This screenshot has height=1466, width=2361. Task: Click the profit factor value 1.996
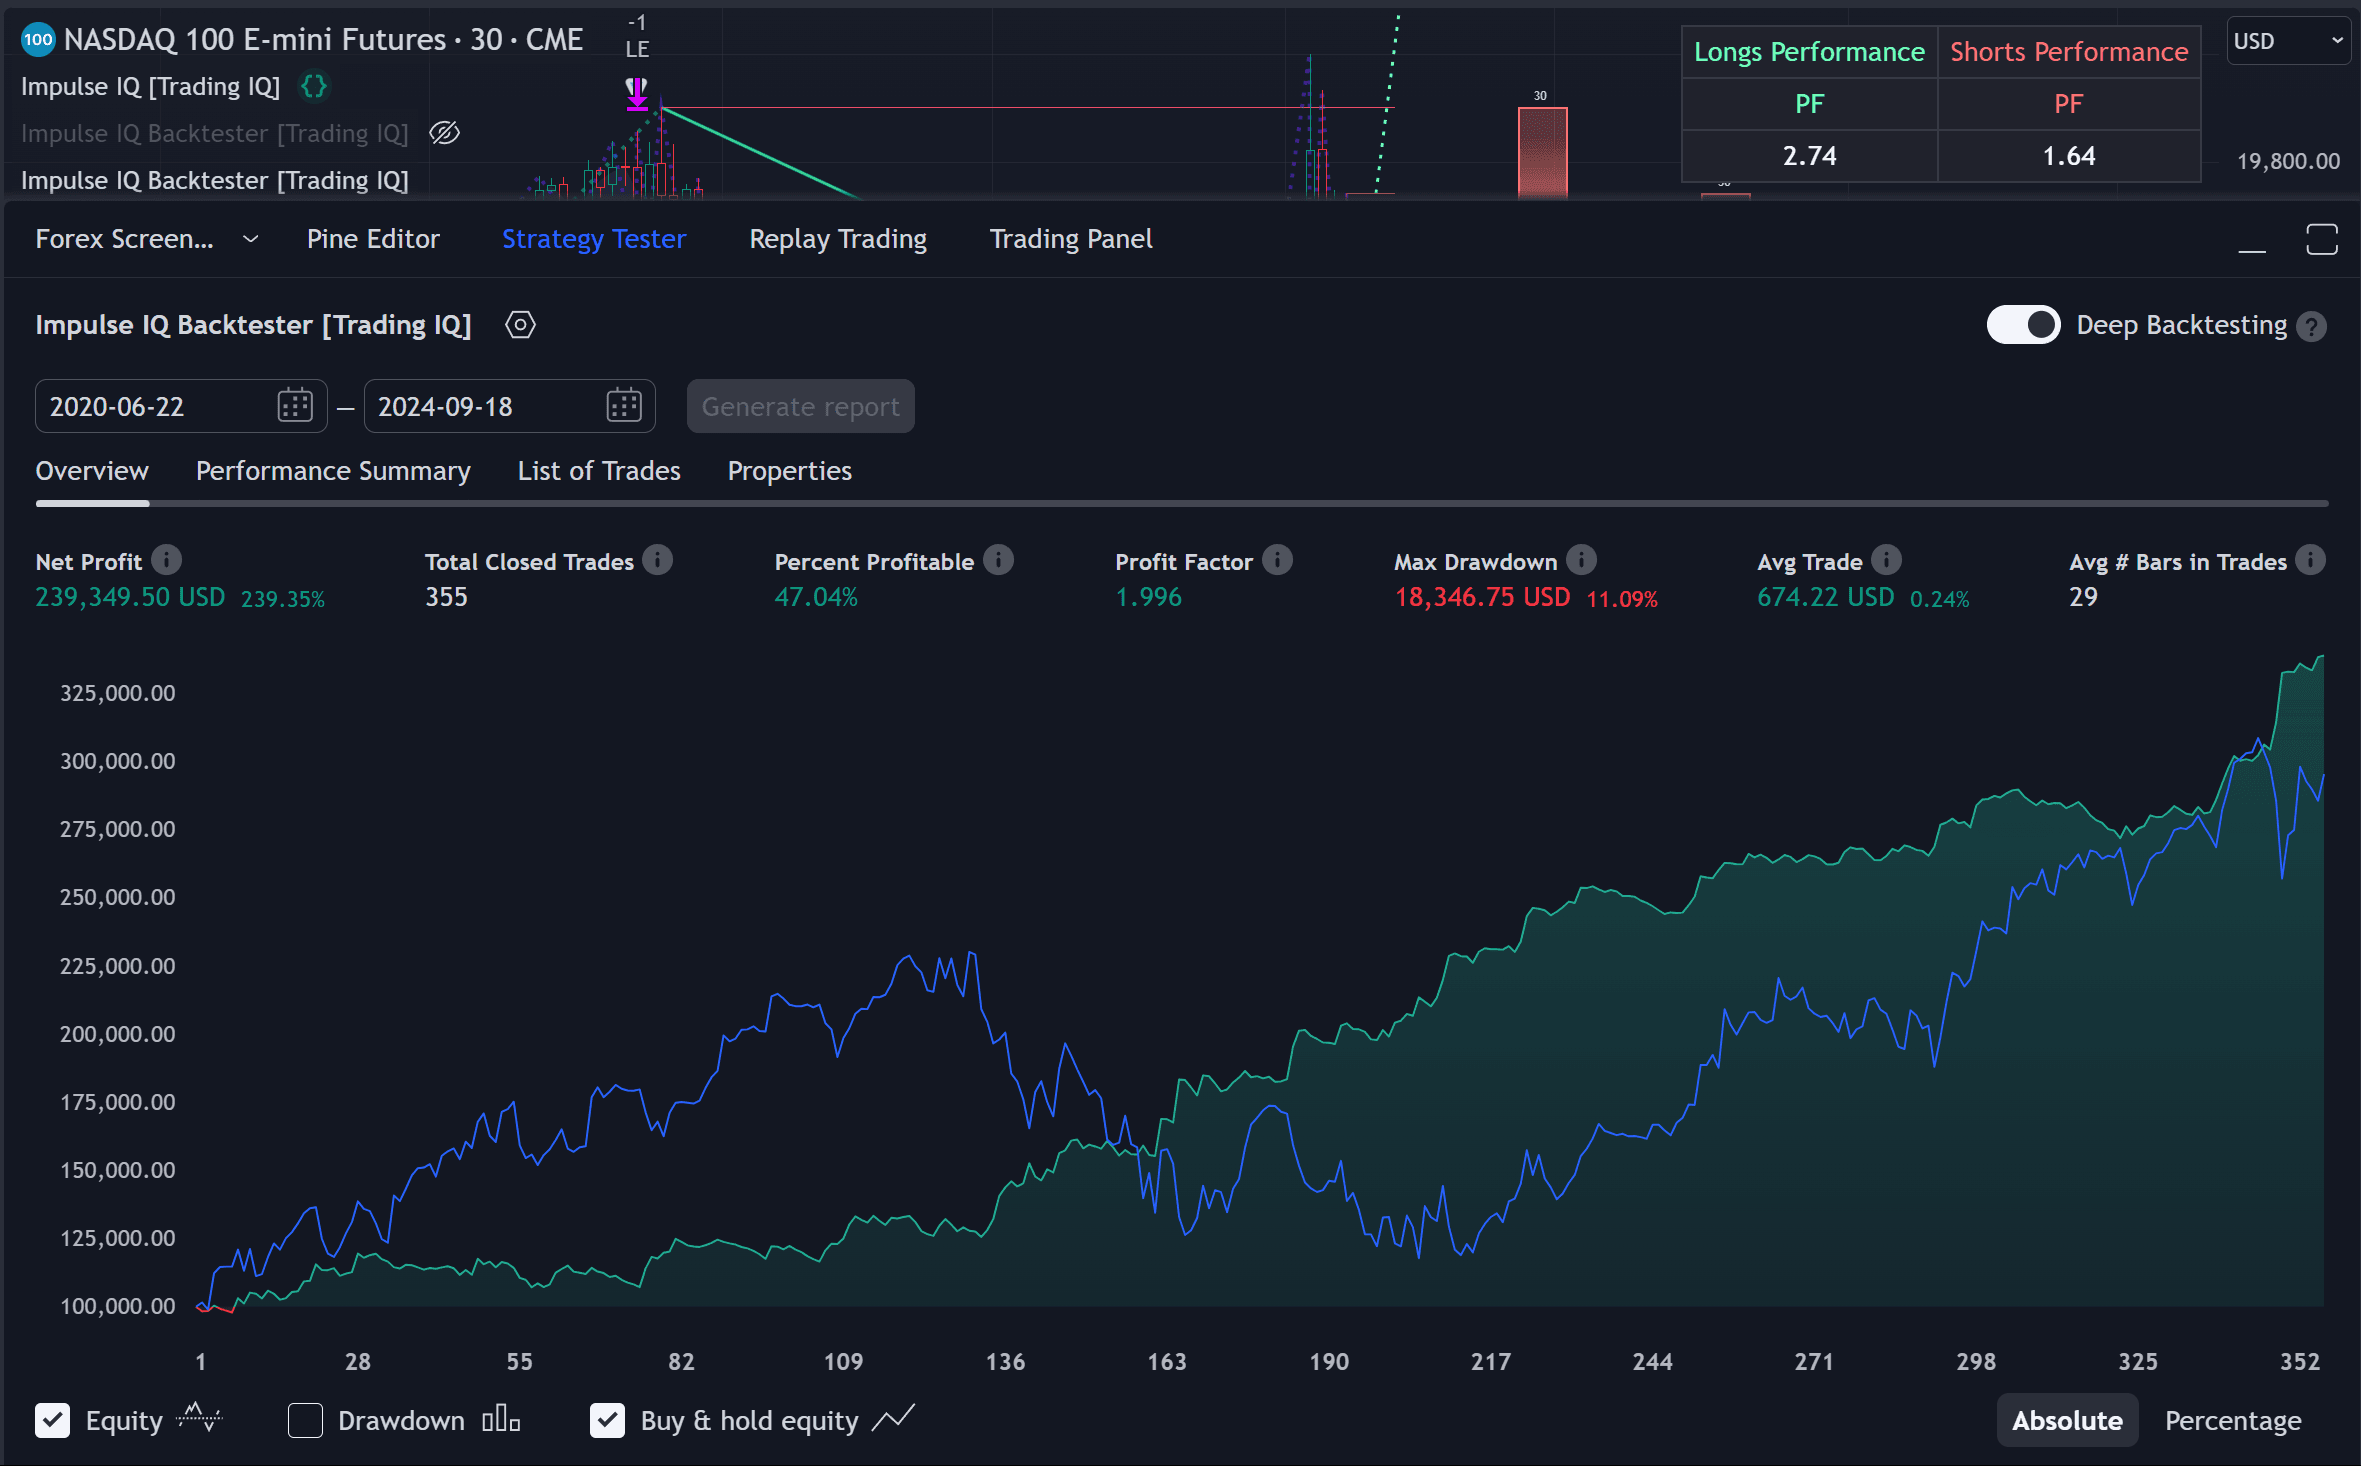(x=1148, y=597)
